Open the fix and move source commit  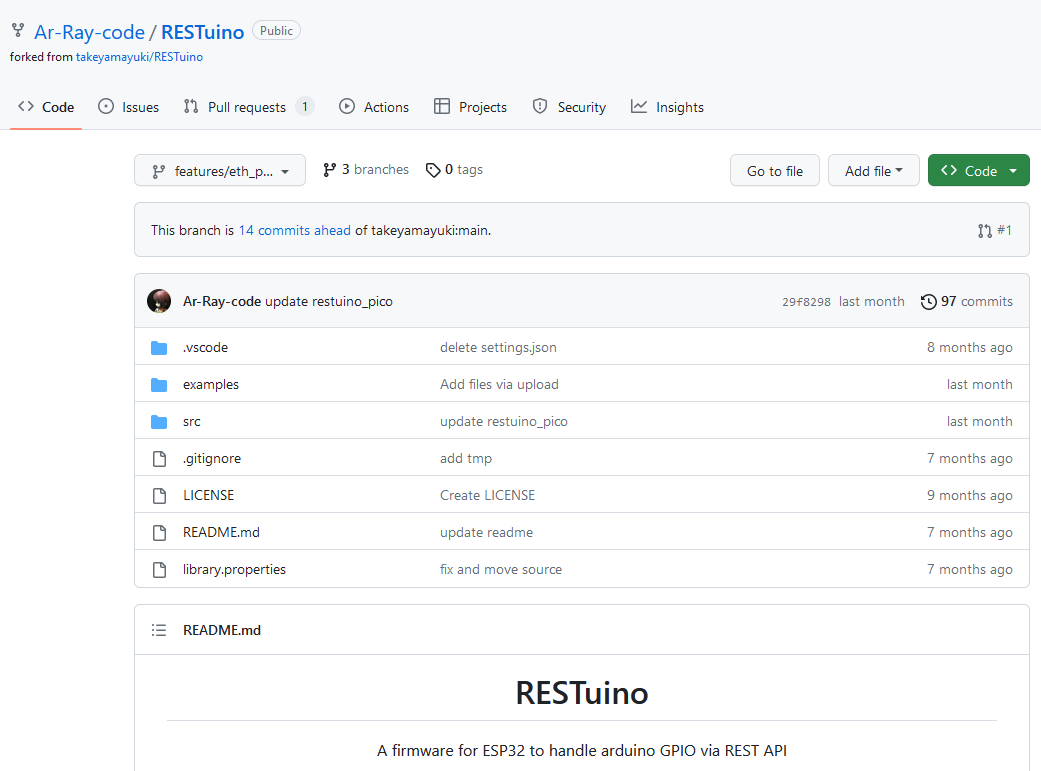pos(501,569)
